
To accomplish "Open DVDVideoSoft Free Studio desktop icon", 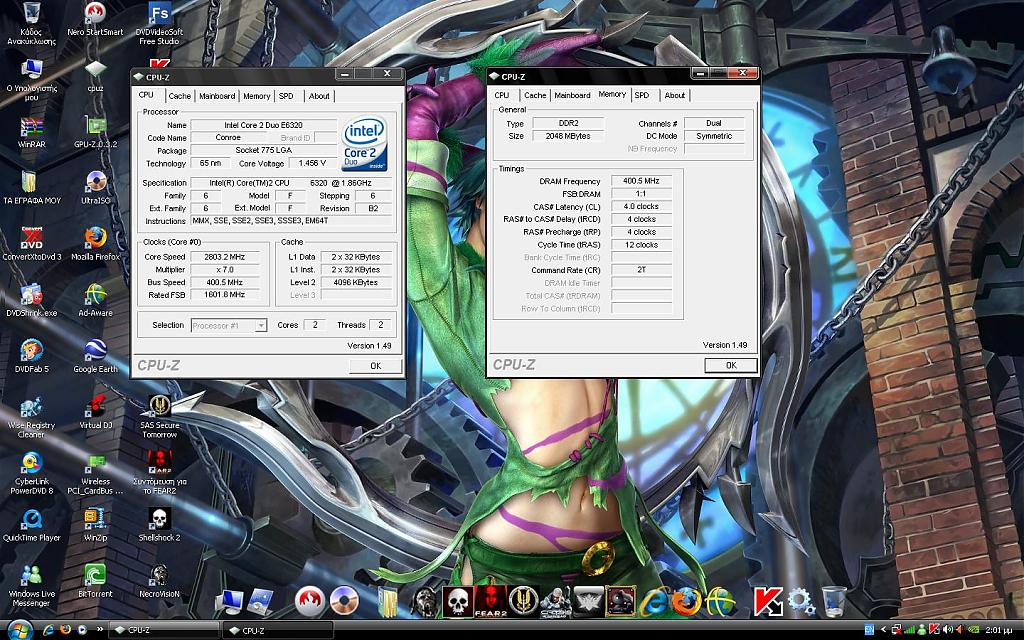I will tap(159, 23).
